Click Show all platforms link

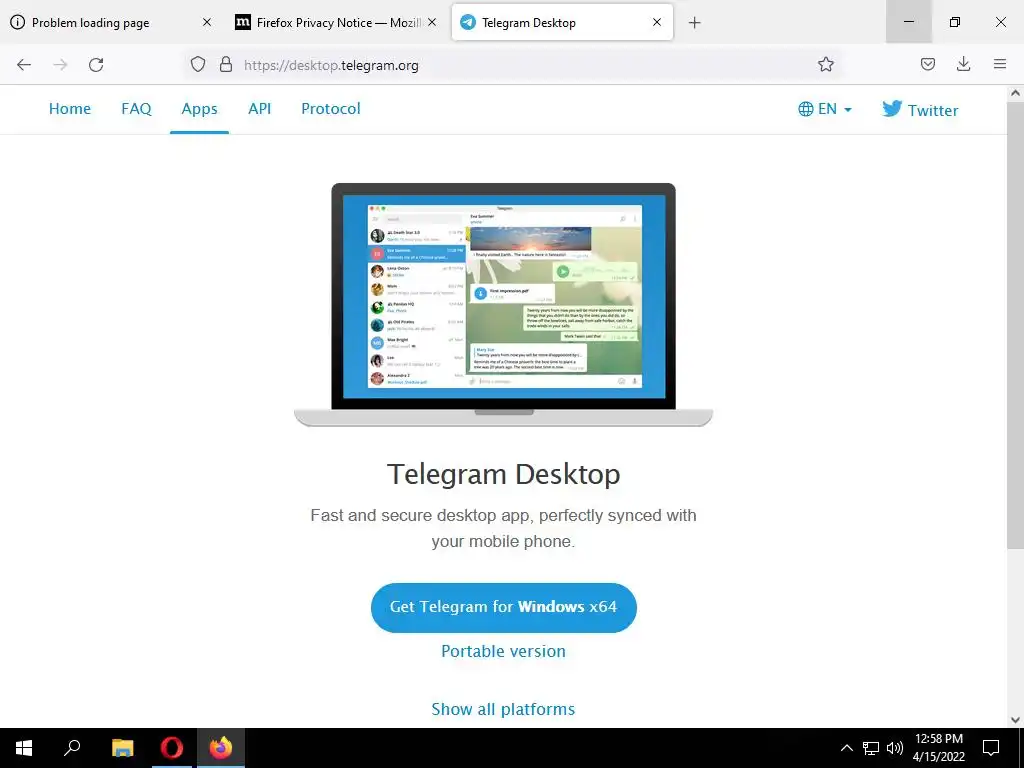(504, 709)
